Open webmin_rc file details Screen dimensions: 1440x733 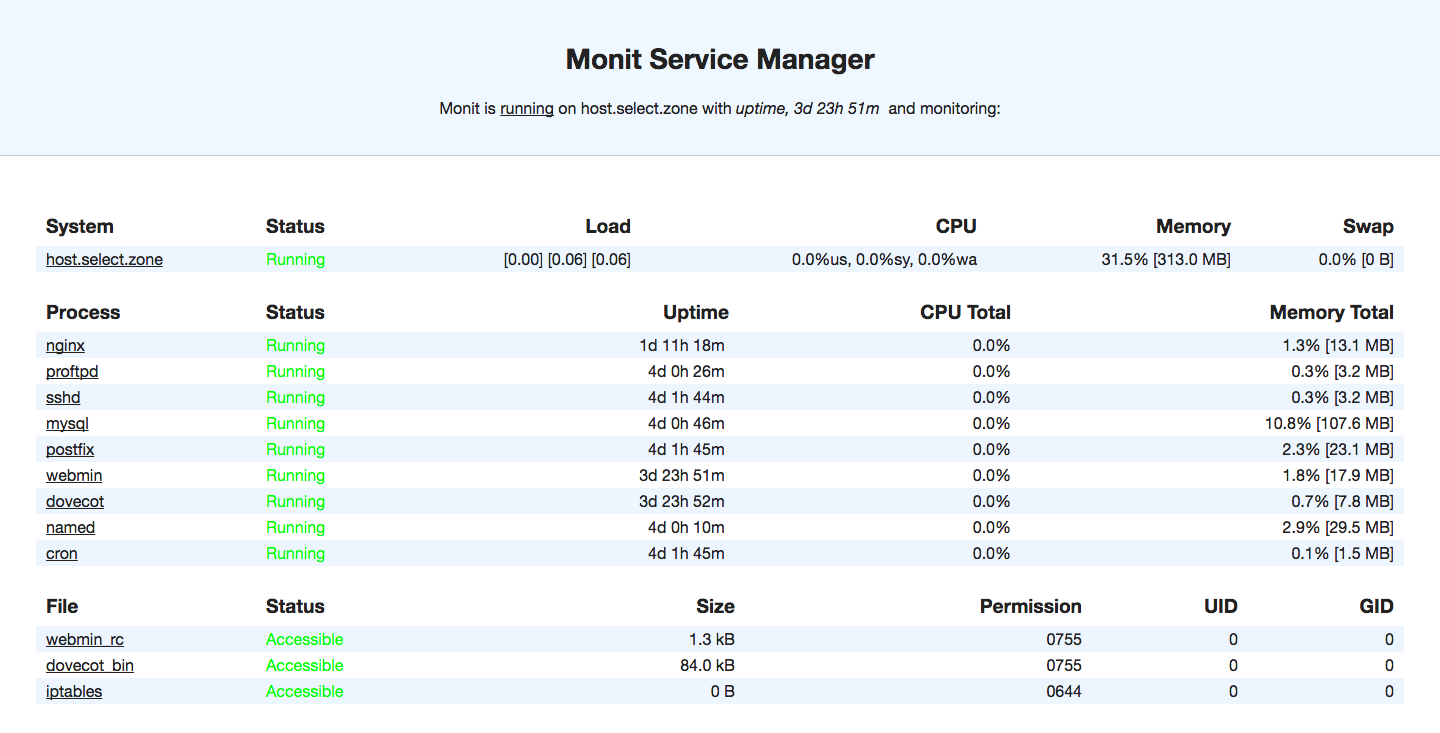coord(85,639)
